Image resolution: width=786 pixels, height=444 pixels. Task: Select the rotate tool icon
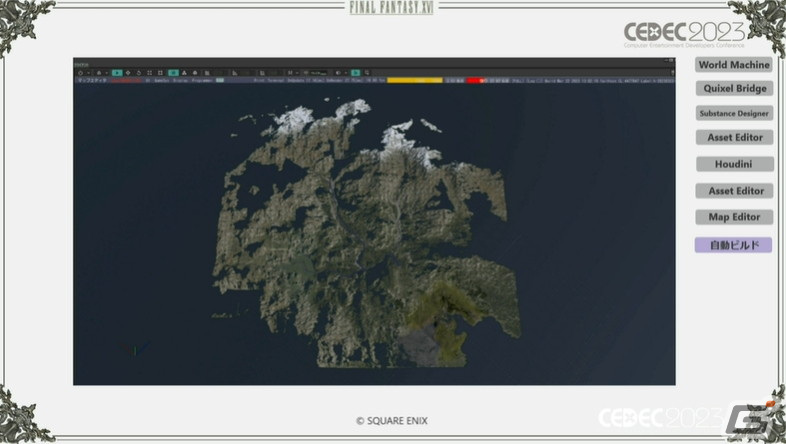click(139, 73)
